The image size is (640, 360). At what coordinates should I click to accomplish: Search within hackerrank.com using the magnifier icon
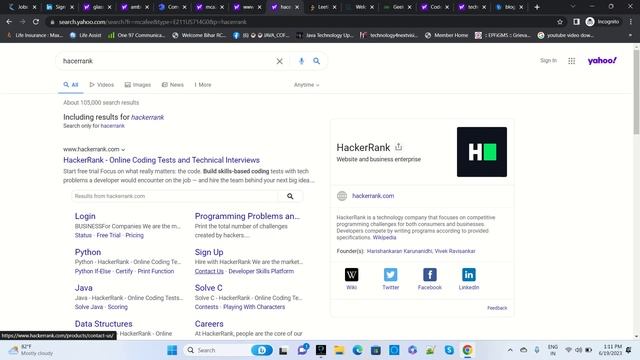coord(290,196)
